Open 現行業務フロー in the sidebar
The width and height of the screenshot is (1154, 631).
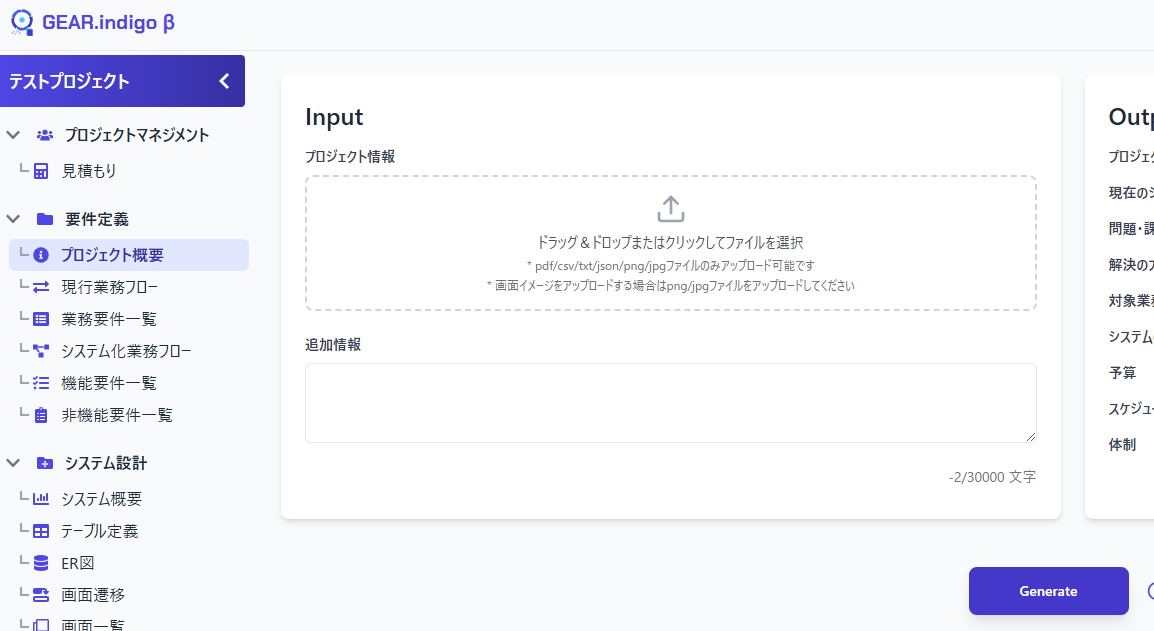click(110, 287)
